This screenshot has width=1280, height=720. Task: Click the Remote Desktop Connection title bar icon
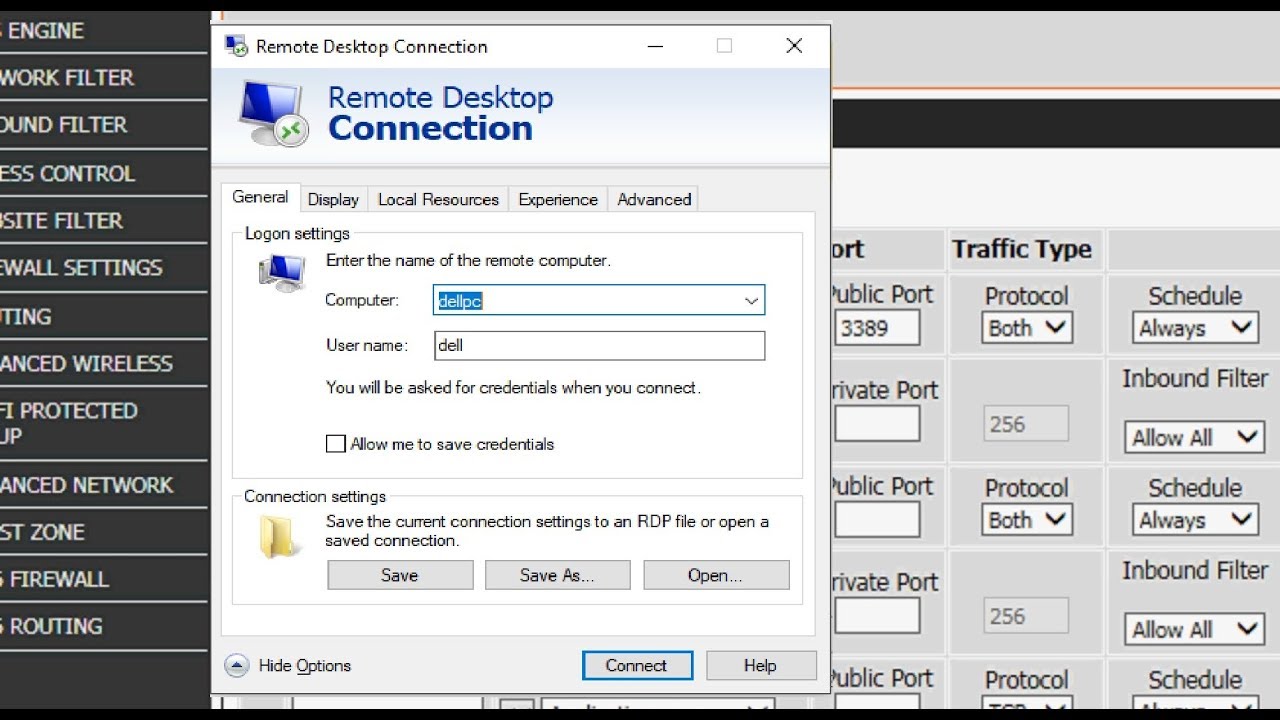pos(236,46)
